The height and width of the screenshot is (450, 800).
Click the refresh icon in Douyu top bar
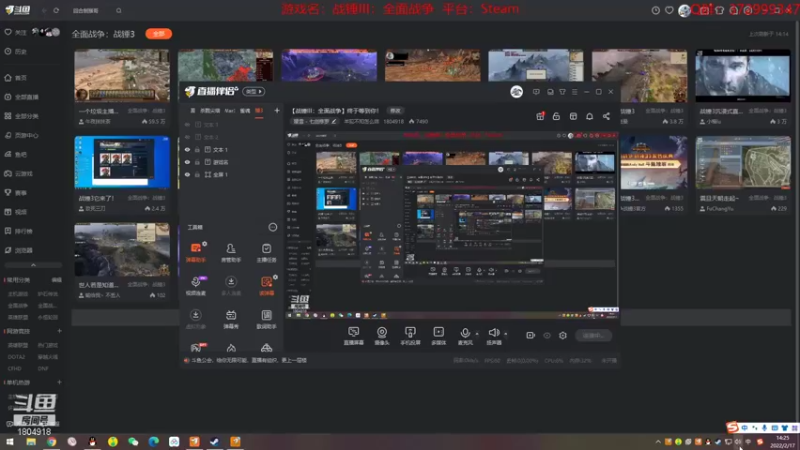pos(56,10)
